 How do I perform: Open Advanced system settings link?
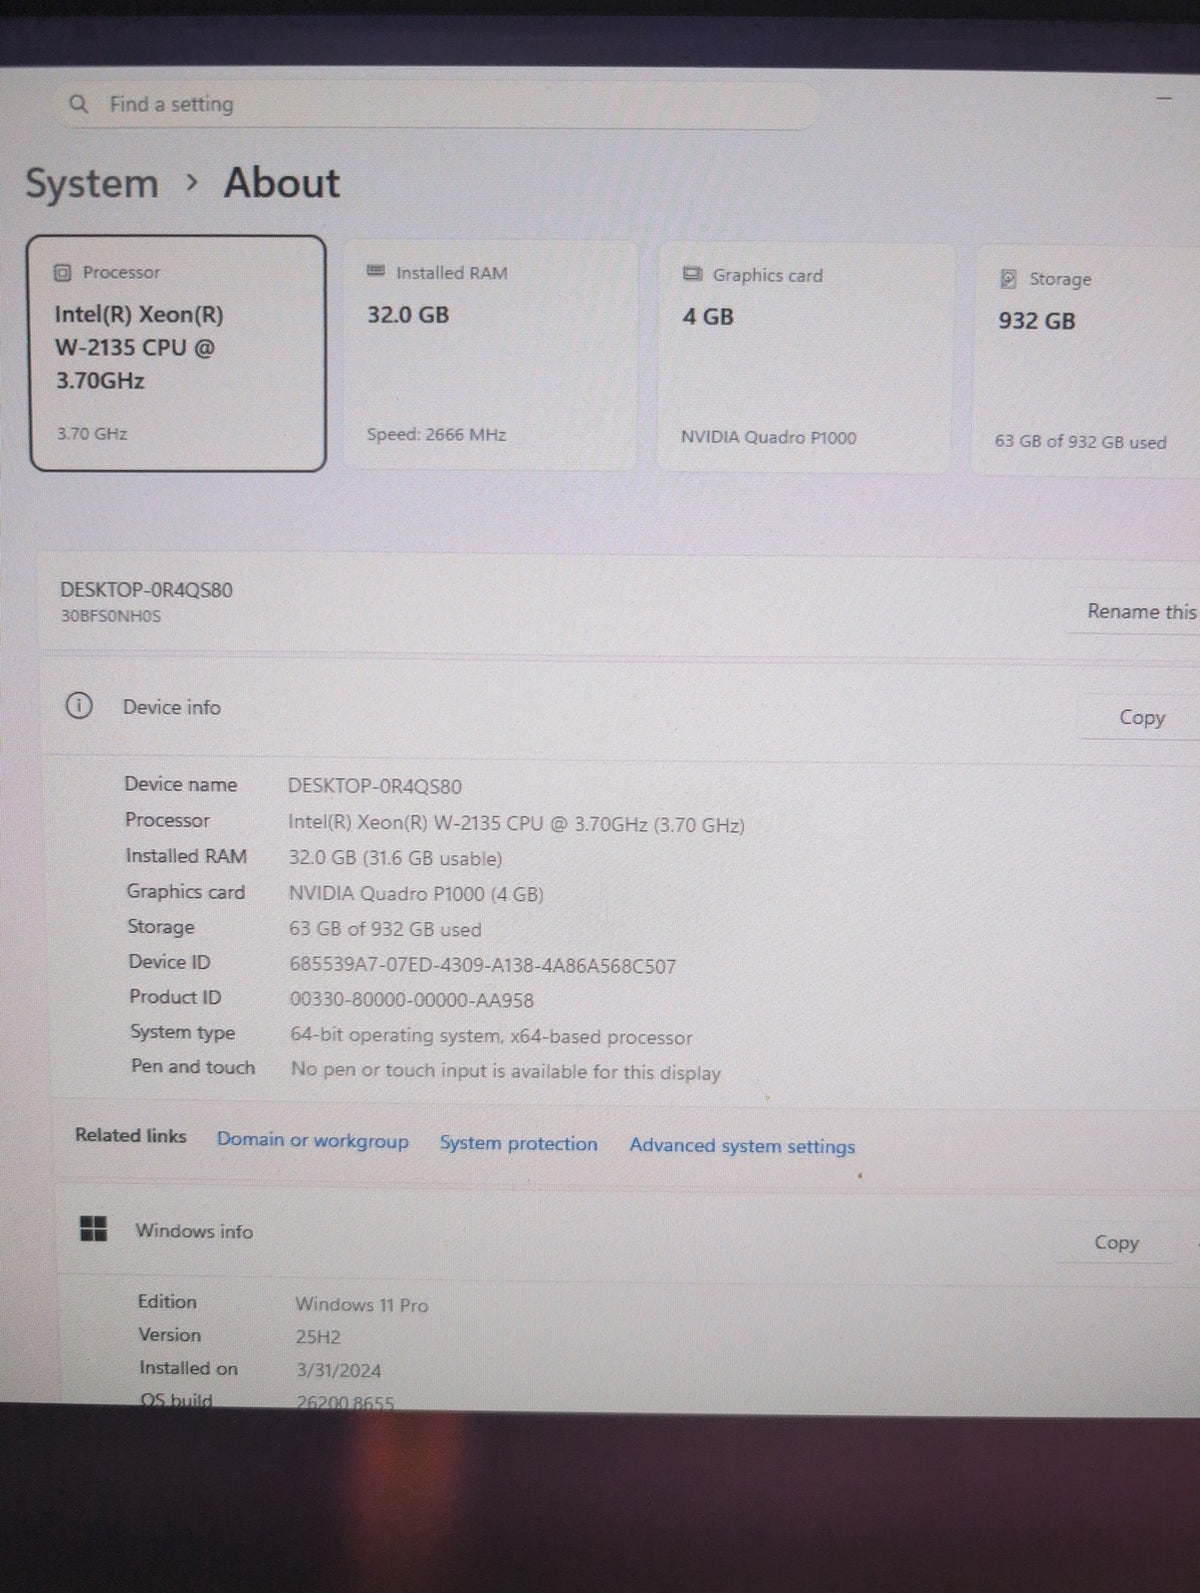pos(742,1146)
